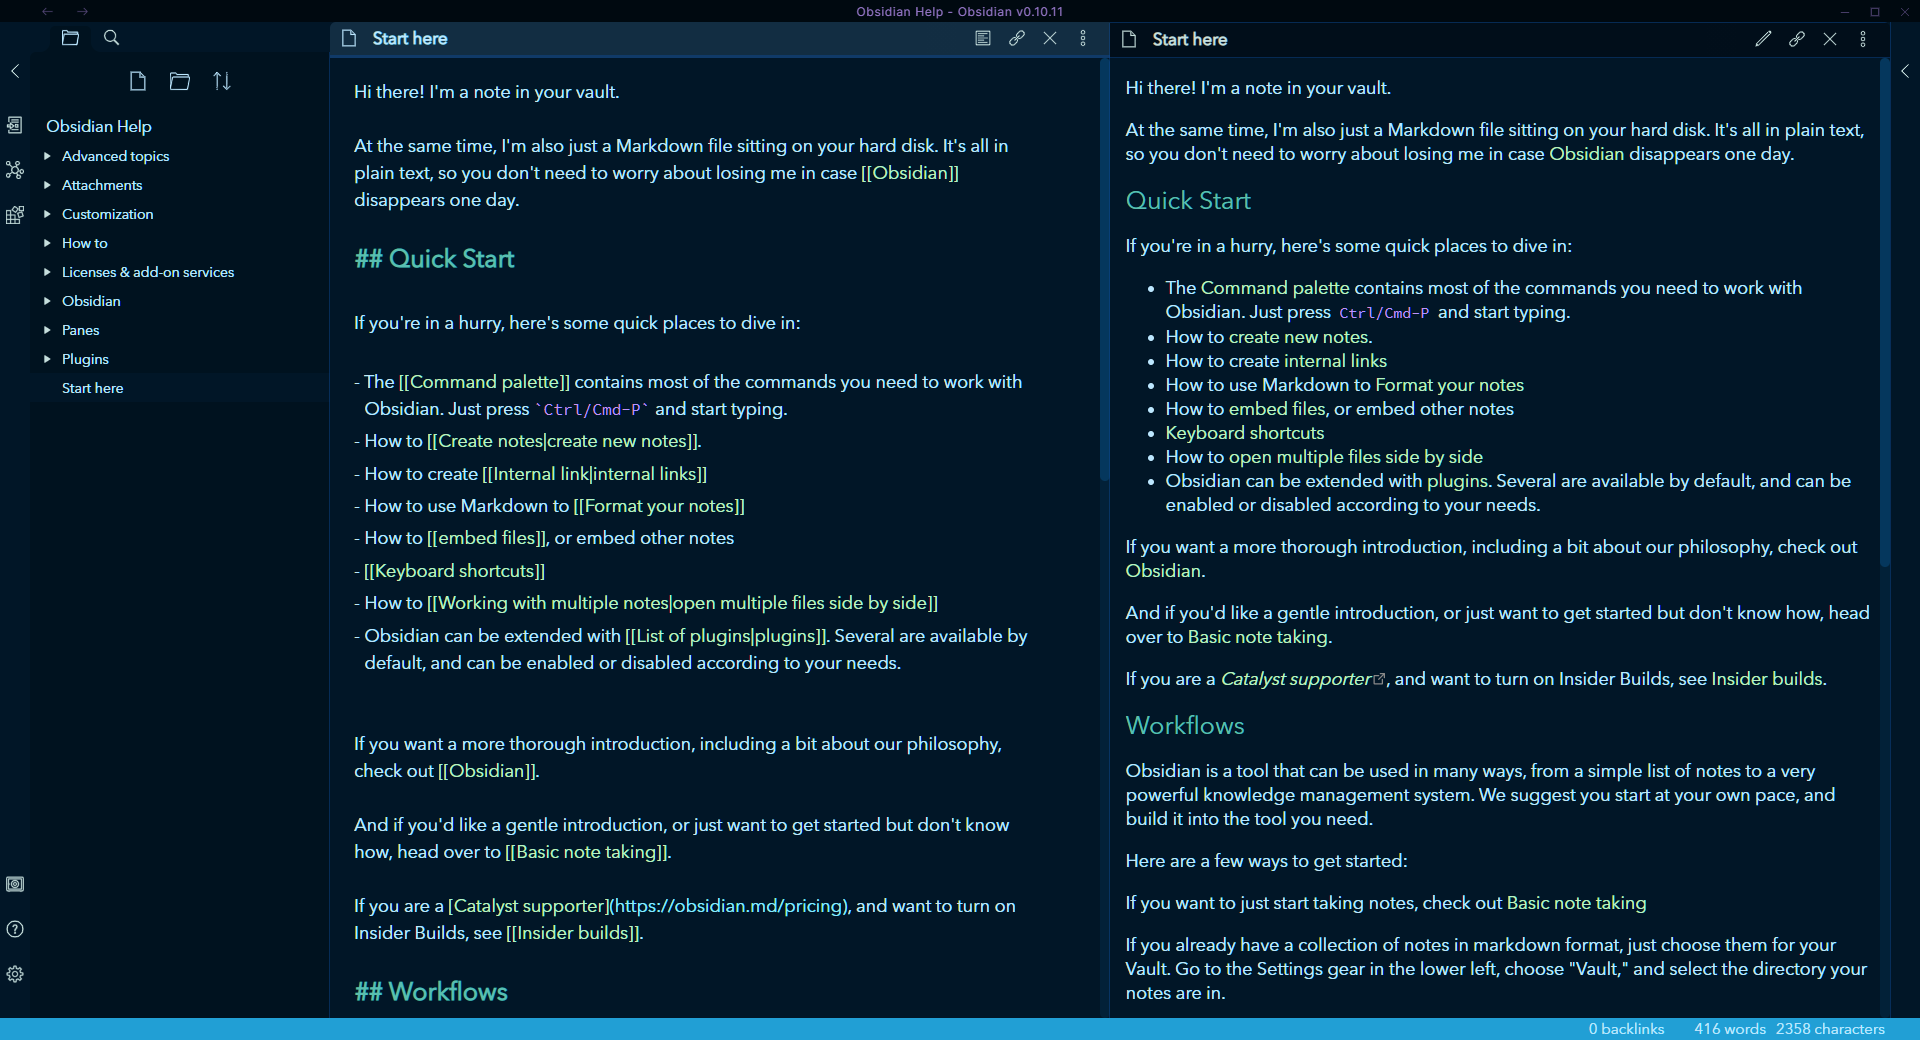The image size is (1920, 1040).
Task: Open the Format your notes preview link
Action: pyautogui.click(x=1450, y=385)
